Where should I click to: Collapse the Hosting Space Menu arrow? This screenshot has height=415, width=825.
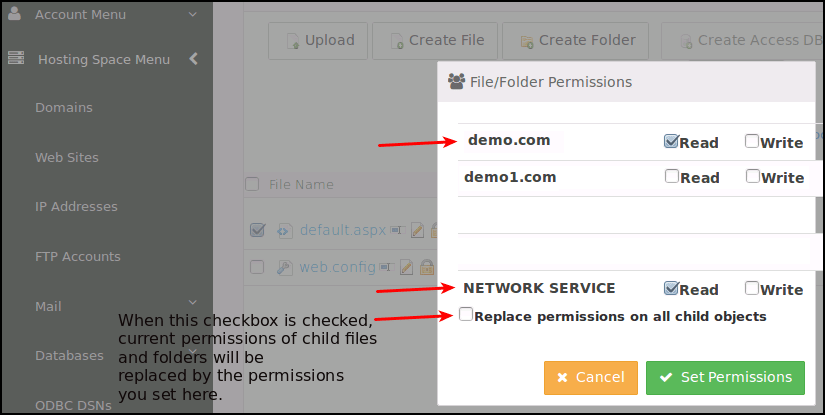[193, 59]
